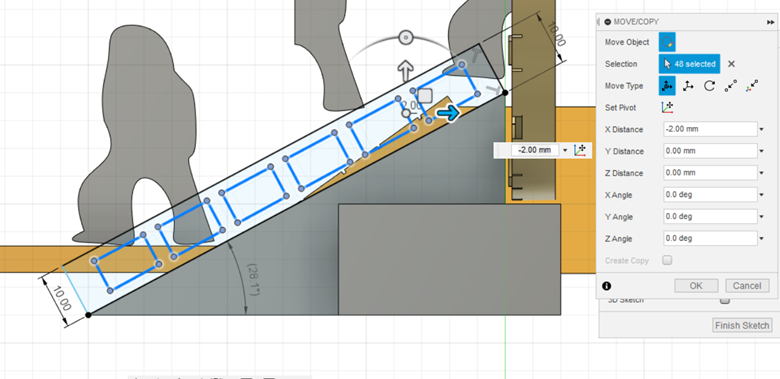
Task: Open the info icon in MOVE/COPY dialog
Action: (x=606, y=286)
